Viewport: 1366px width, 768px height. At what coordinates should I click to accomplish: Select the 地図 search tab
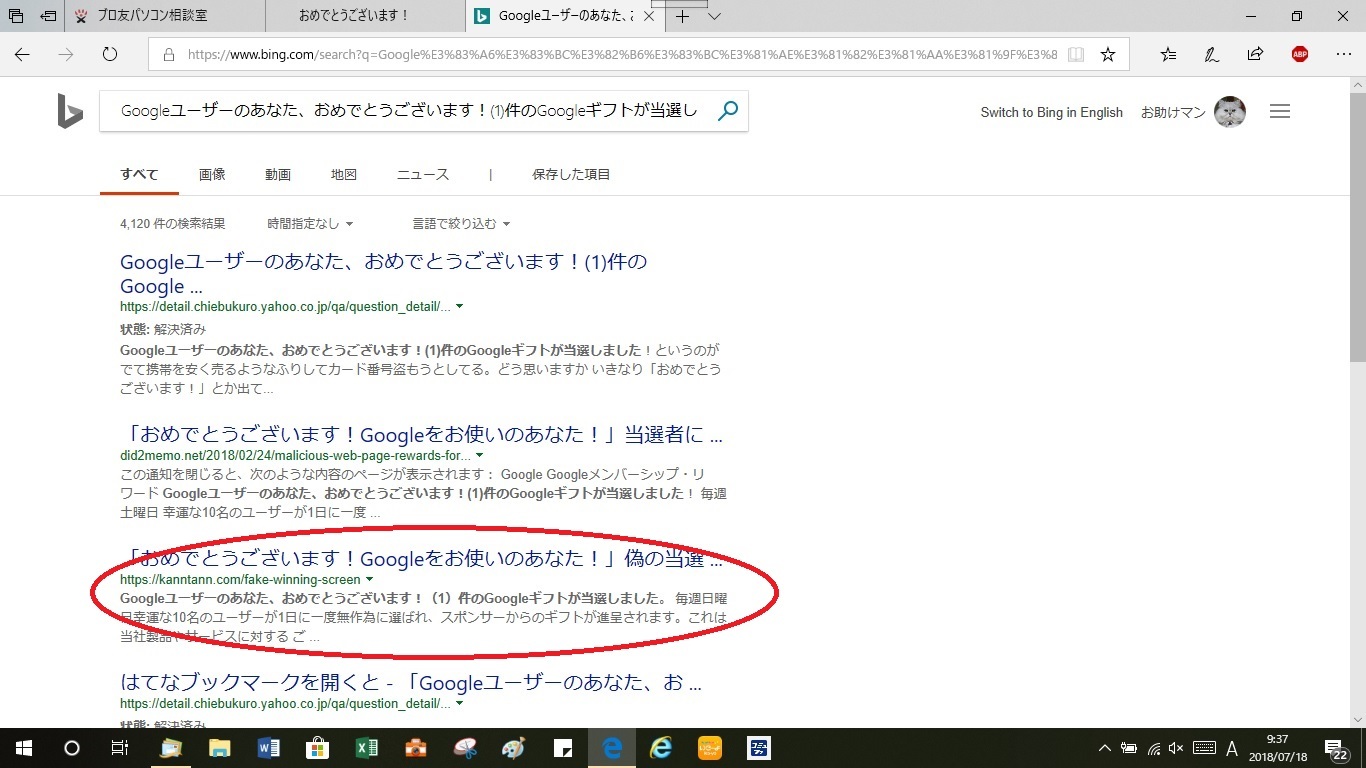[x=344, y=174]
